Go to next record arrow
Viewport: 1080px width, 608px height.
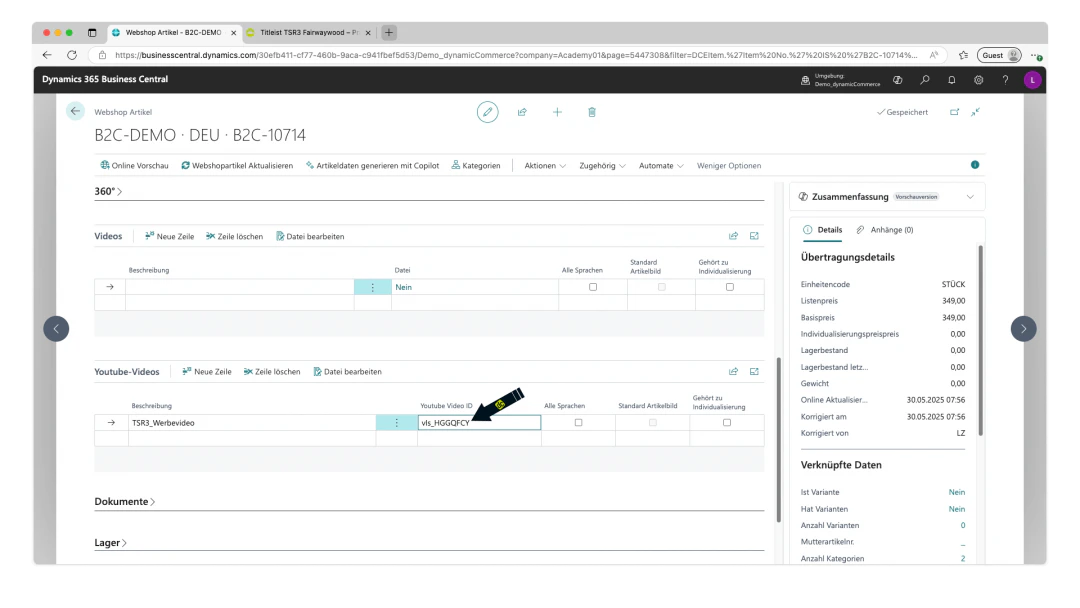tap(1024, 328)
